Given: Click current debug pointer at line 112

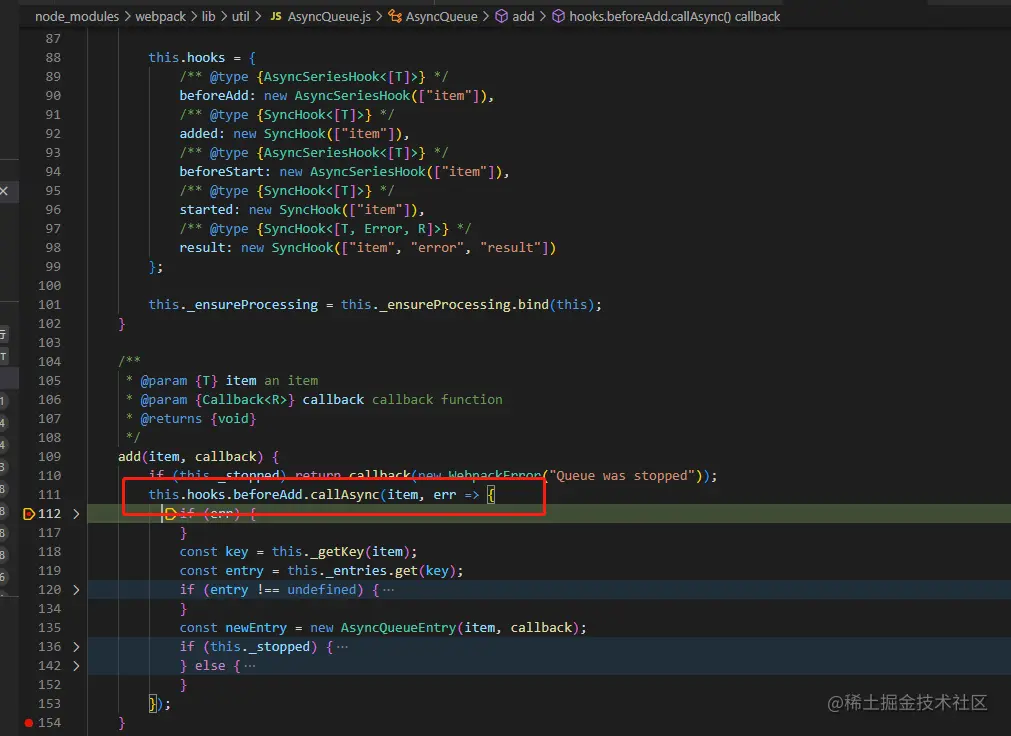Looking at the screenshot, I should (29, 513).
